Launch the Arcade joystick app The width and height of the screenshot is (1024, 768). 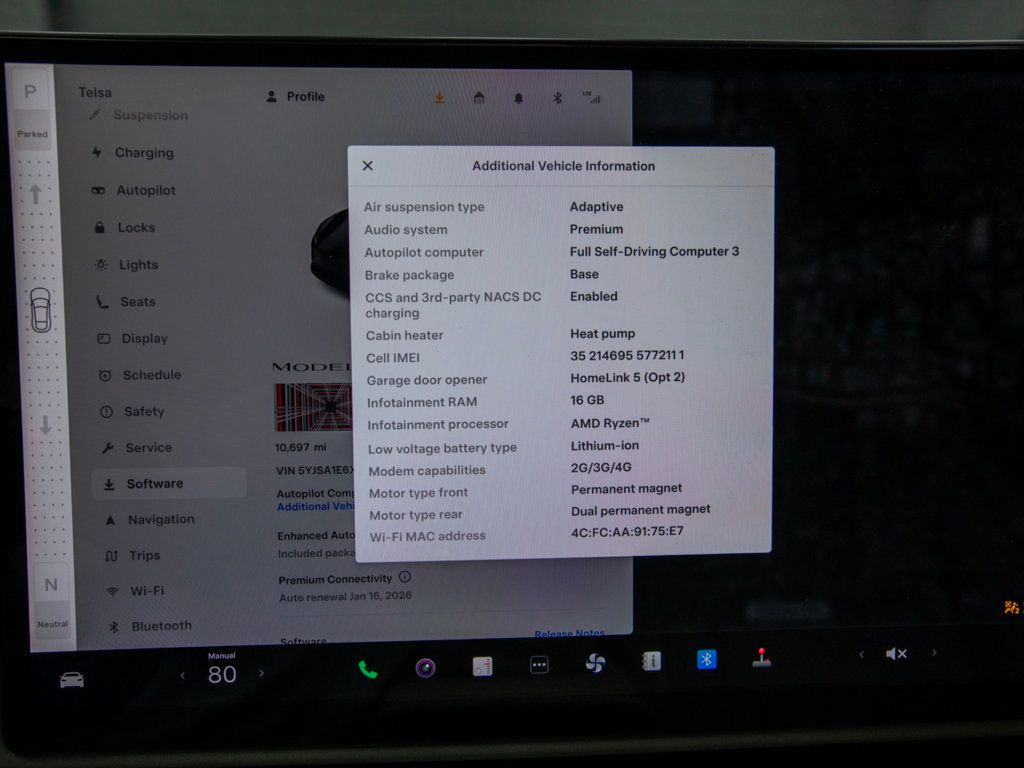pos(762,658)
